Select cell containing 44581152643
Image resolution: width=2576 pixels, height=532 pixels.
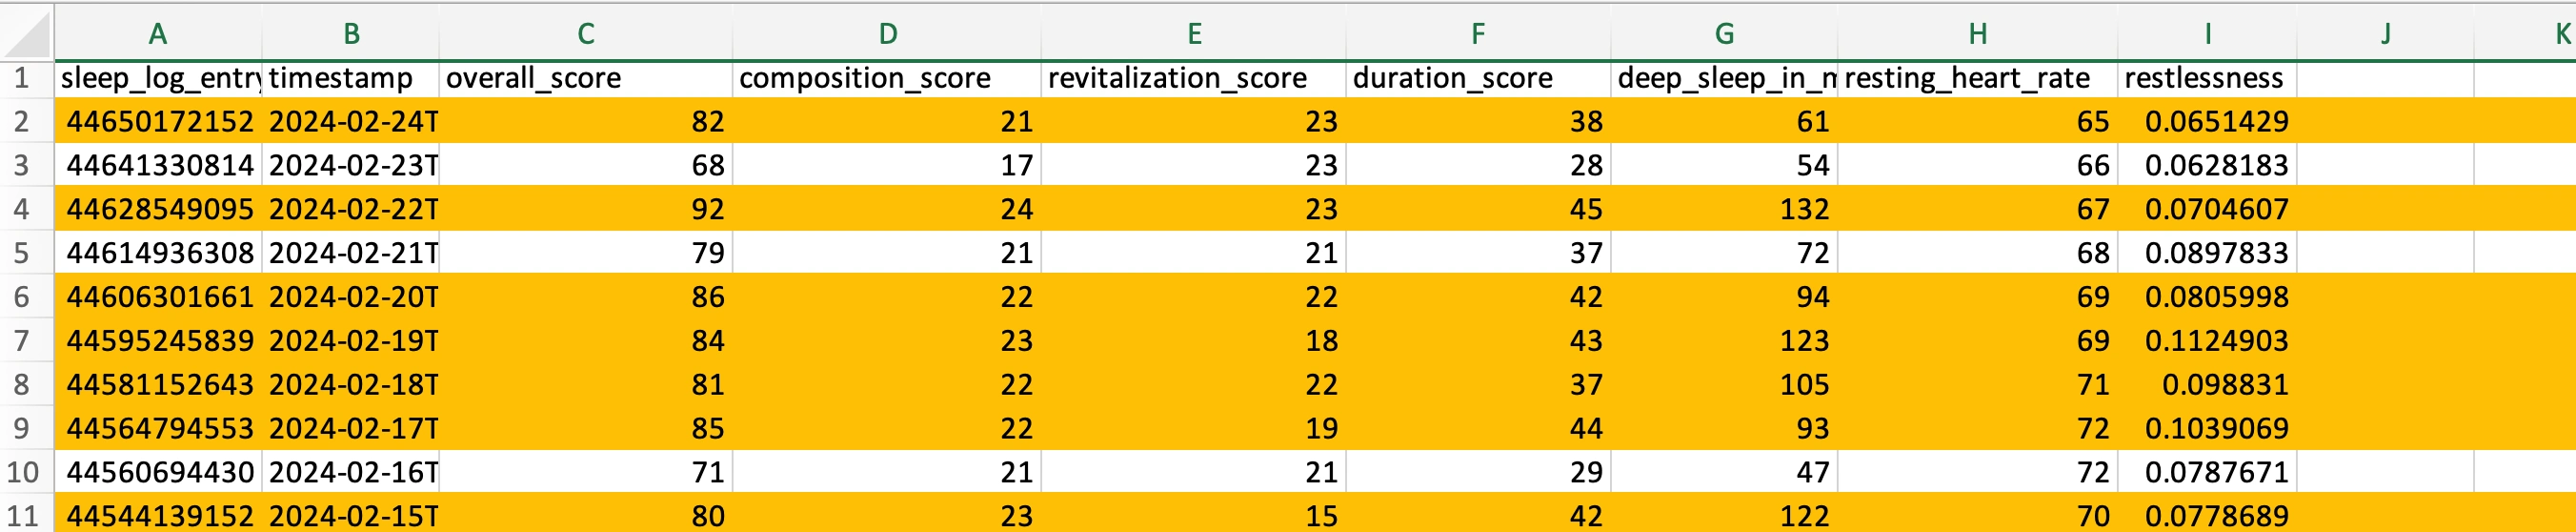158,385
